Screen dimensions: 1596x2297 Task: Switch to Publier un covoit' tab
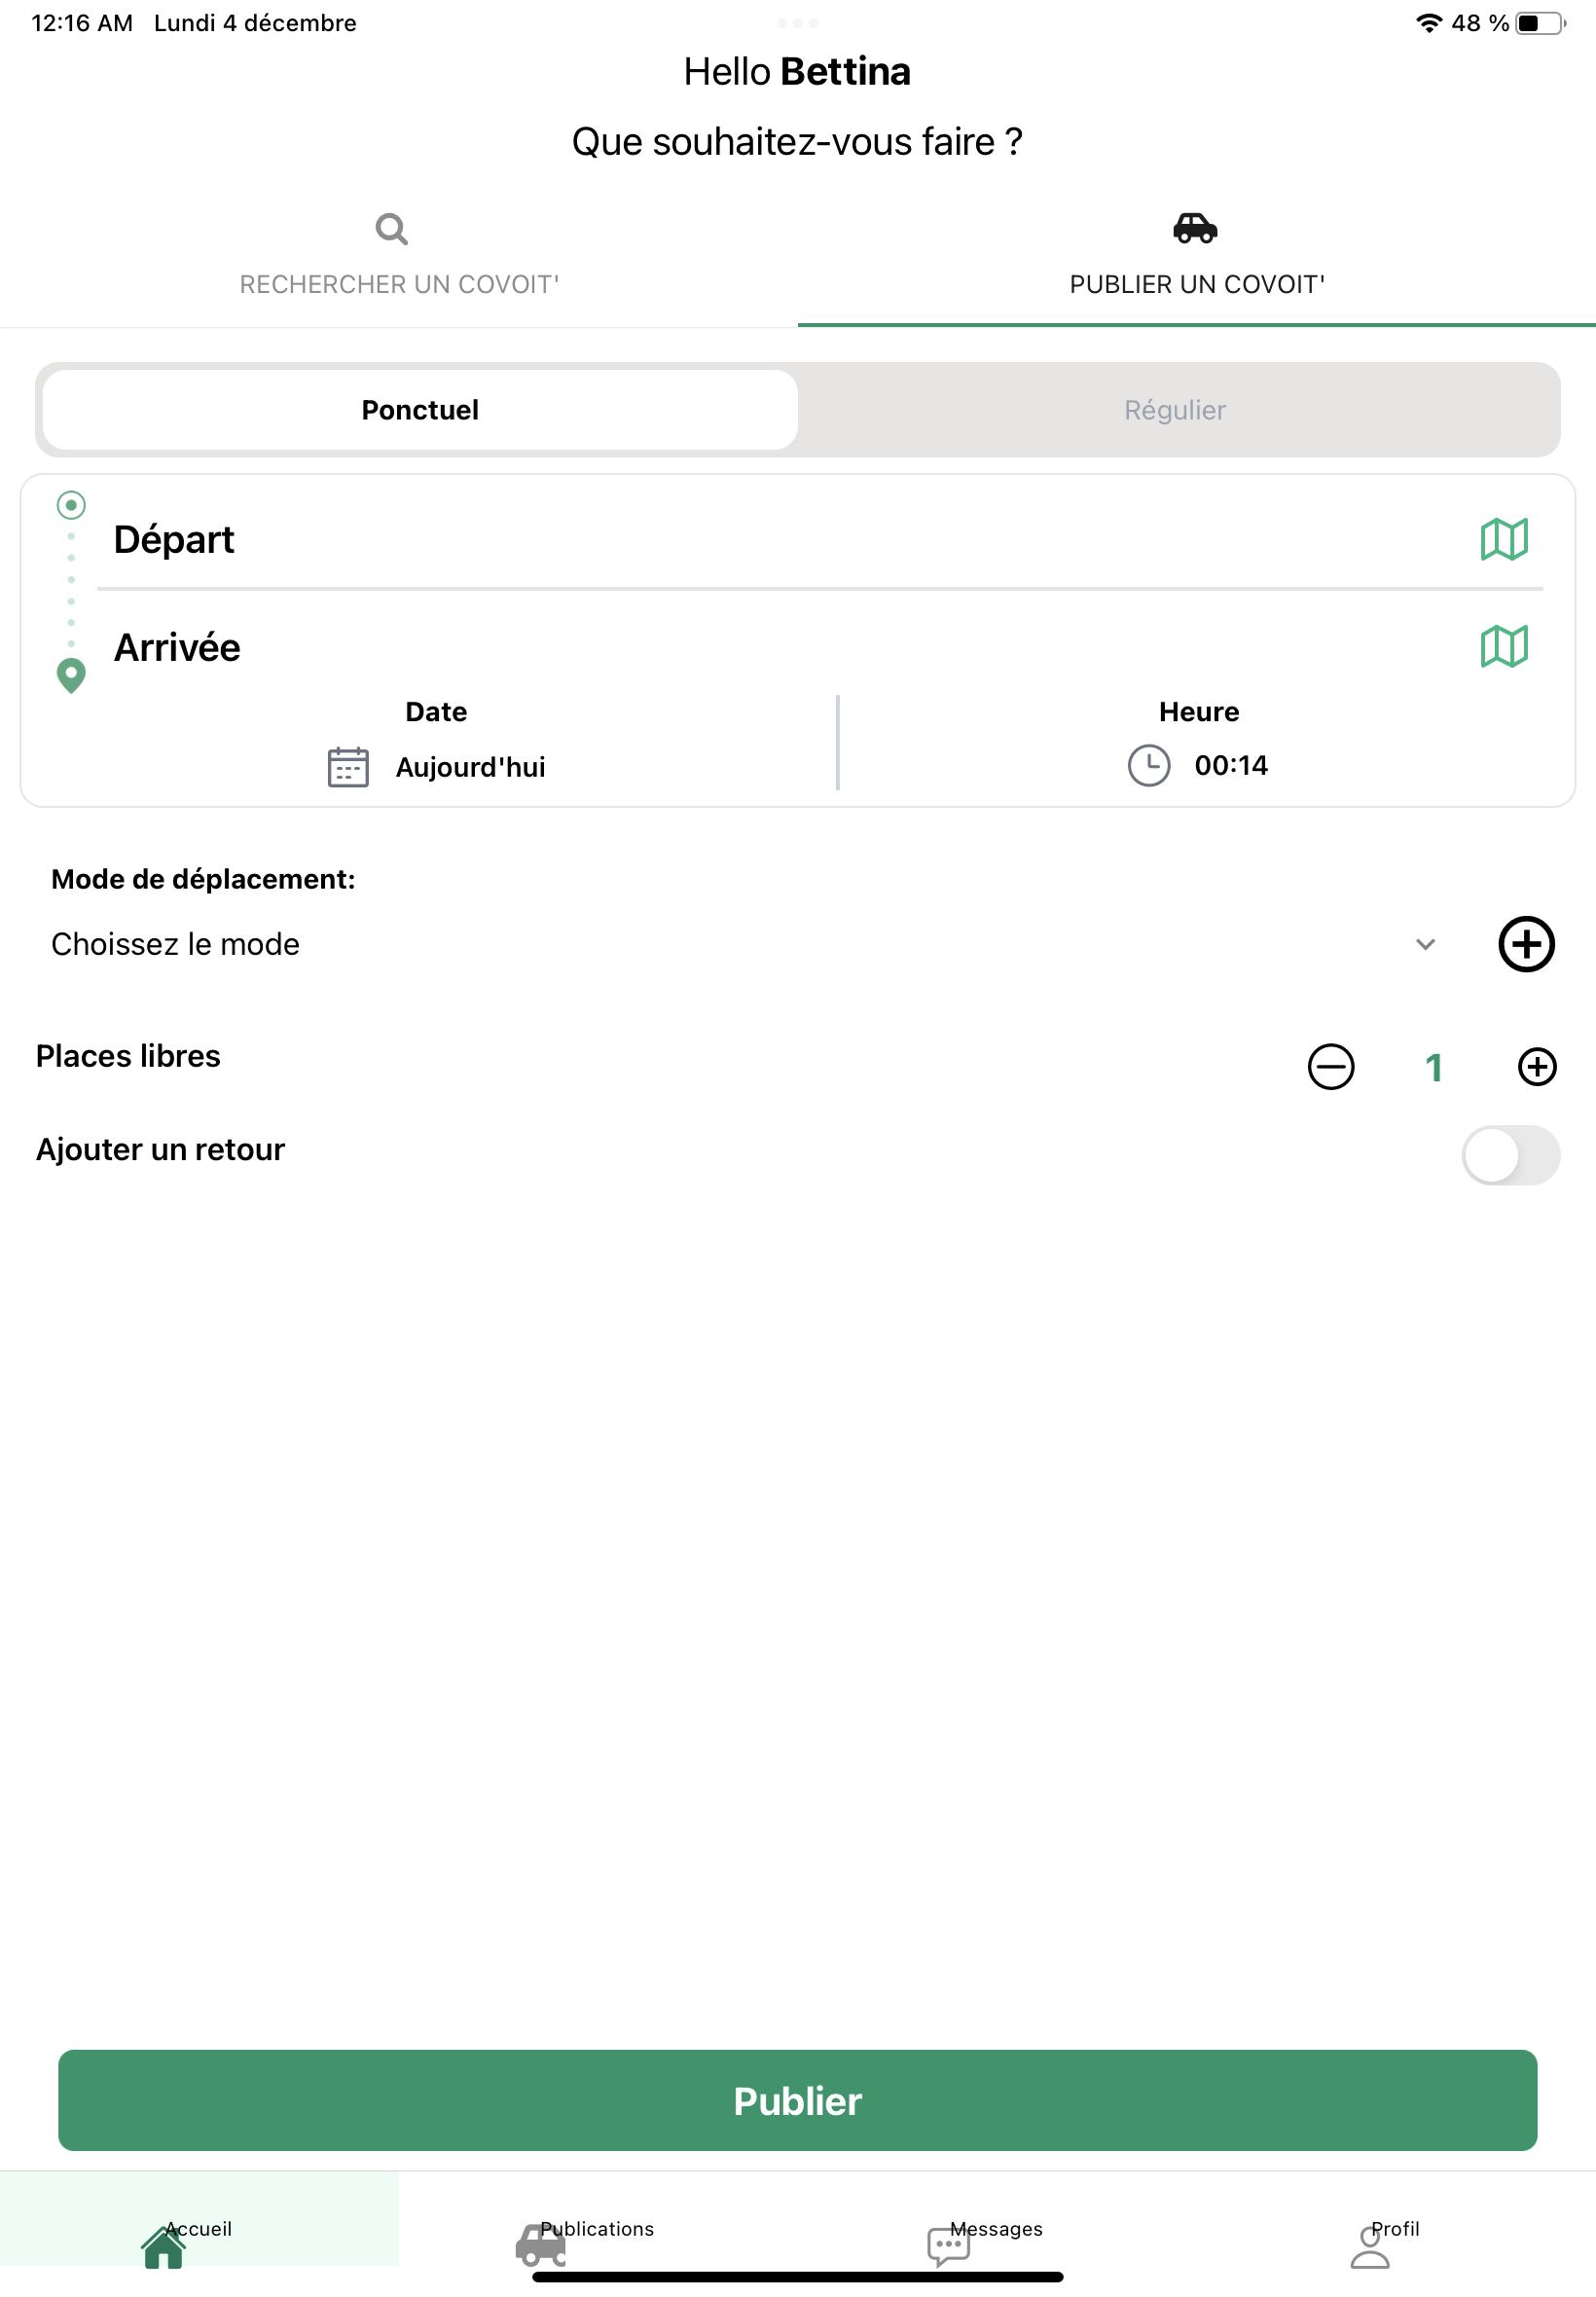[x=1197, y=256]
